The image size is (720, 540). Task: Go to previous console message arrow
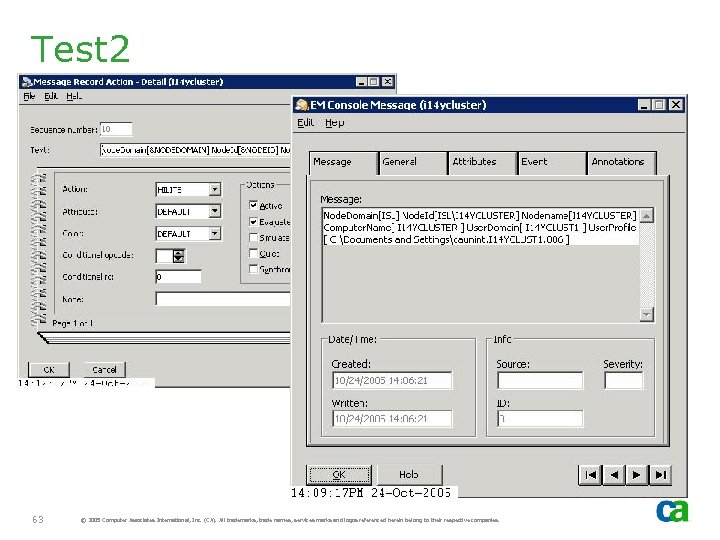coord(613,475)
